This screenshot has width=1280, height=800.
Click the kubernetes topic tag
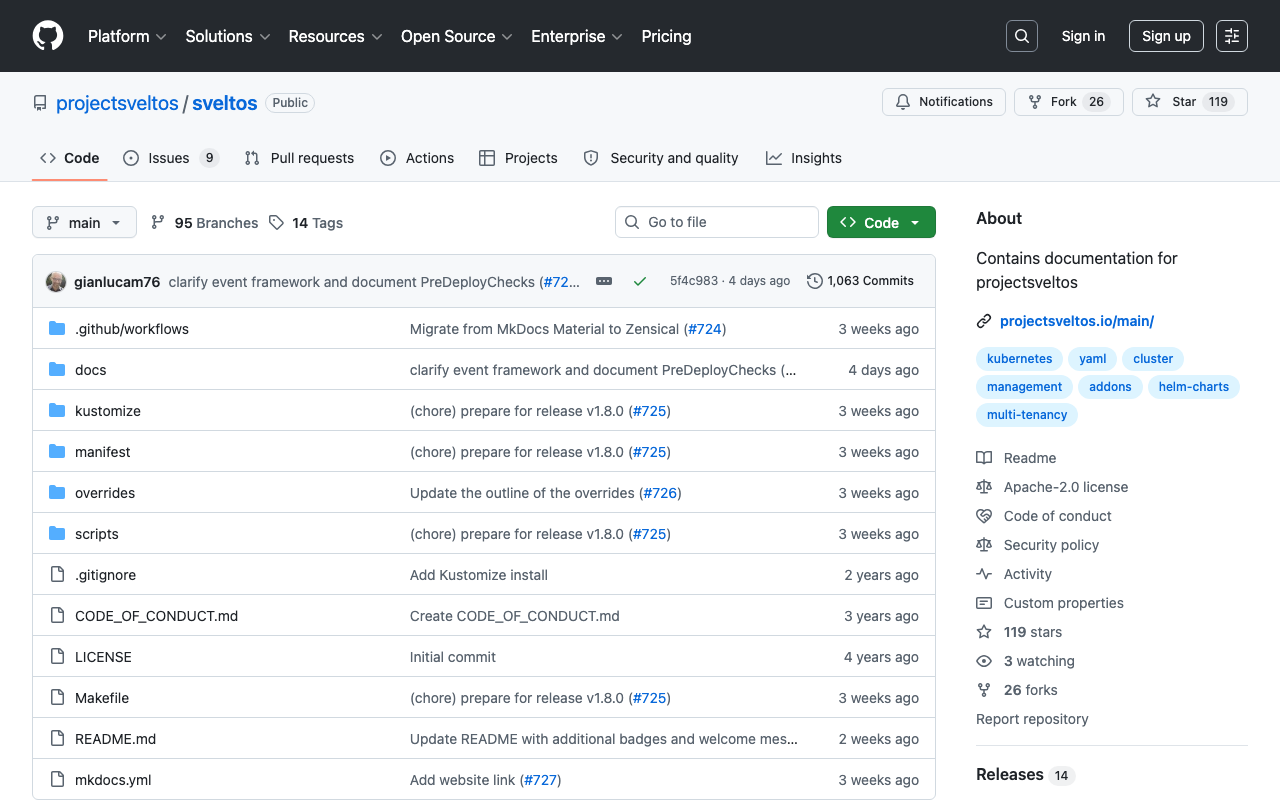(x=1019, y=358)
